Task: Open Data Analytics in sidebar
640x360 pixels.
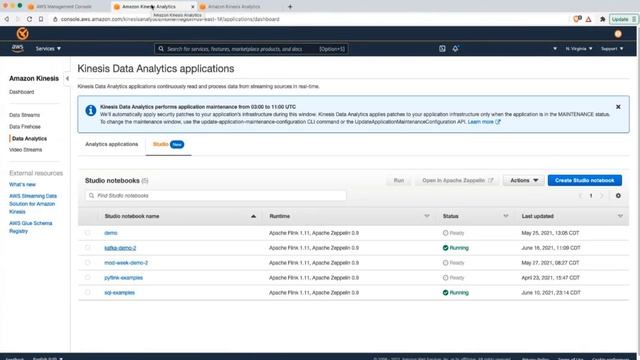Action: (x=29, y=138)
